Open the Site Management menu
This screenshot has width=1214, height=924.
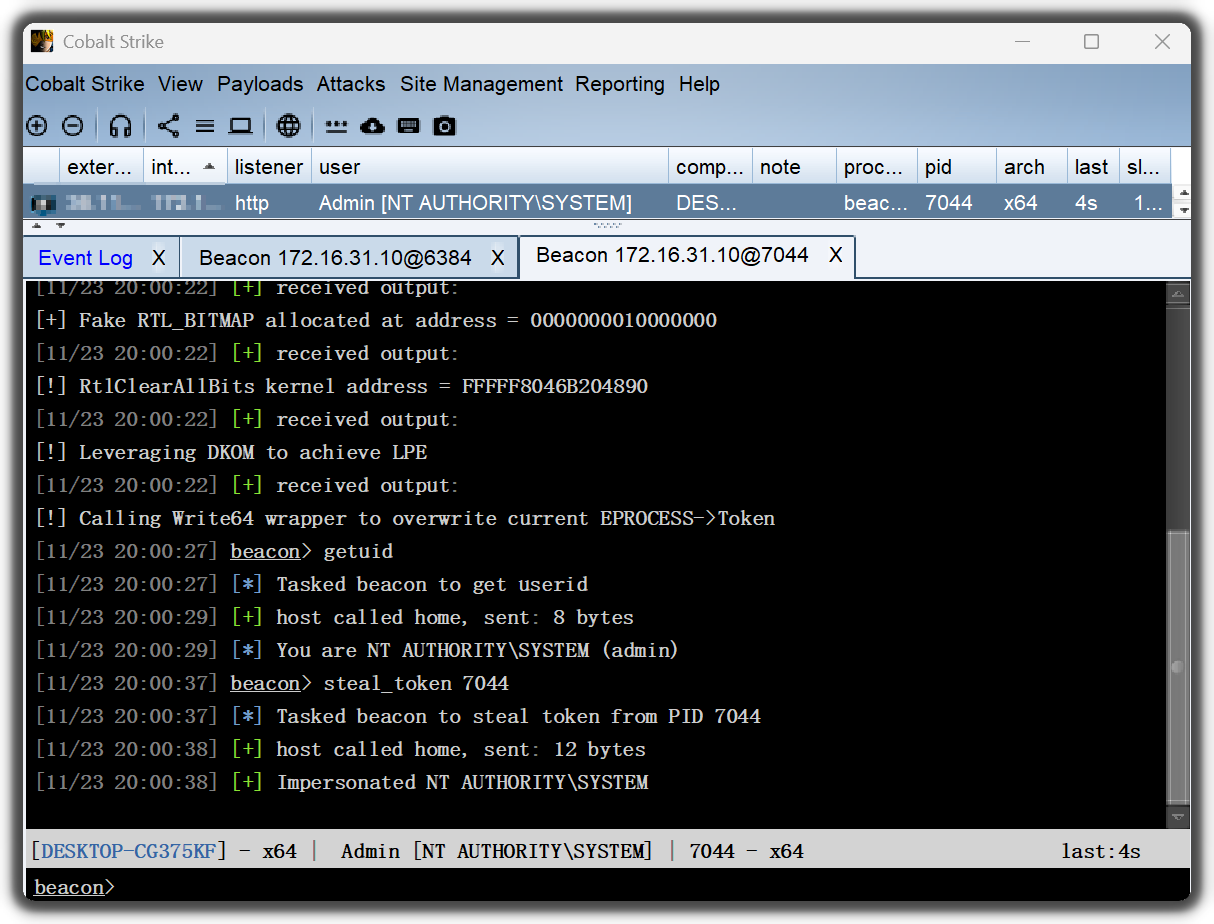481,84
